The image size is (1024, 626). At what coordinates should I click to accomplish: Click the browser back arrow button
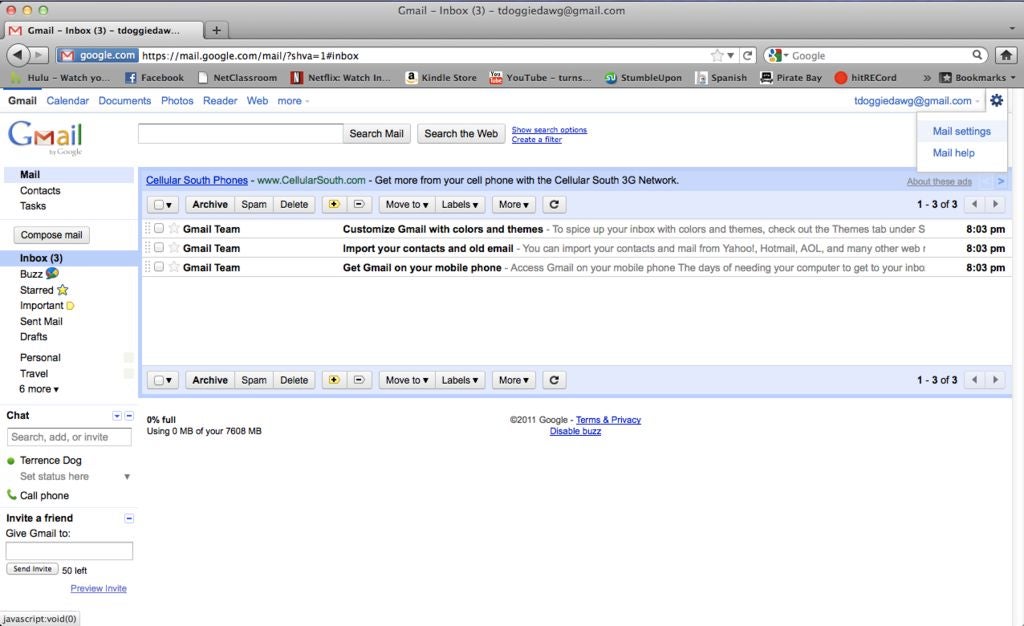point(18,55)
